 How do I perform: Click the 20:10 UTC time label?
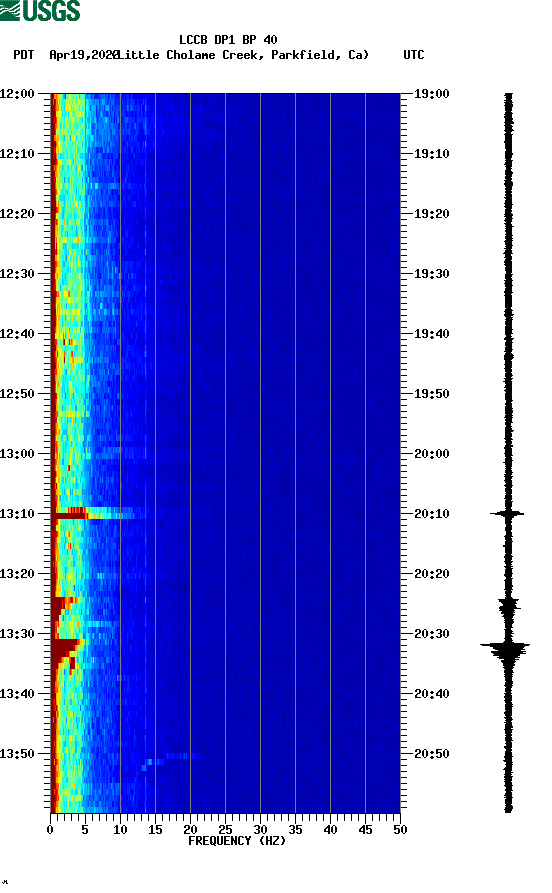431,514
